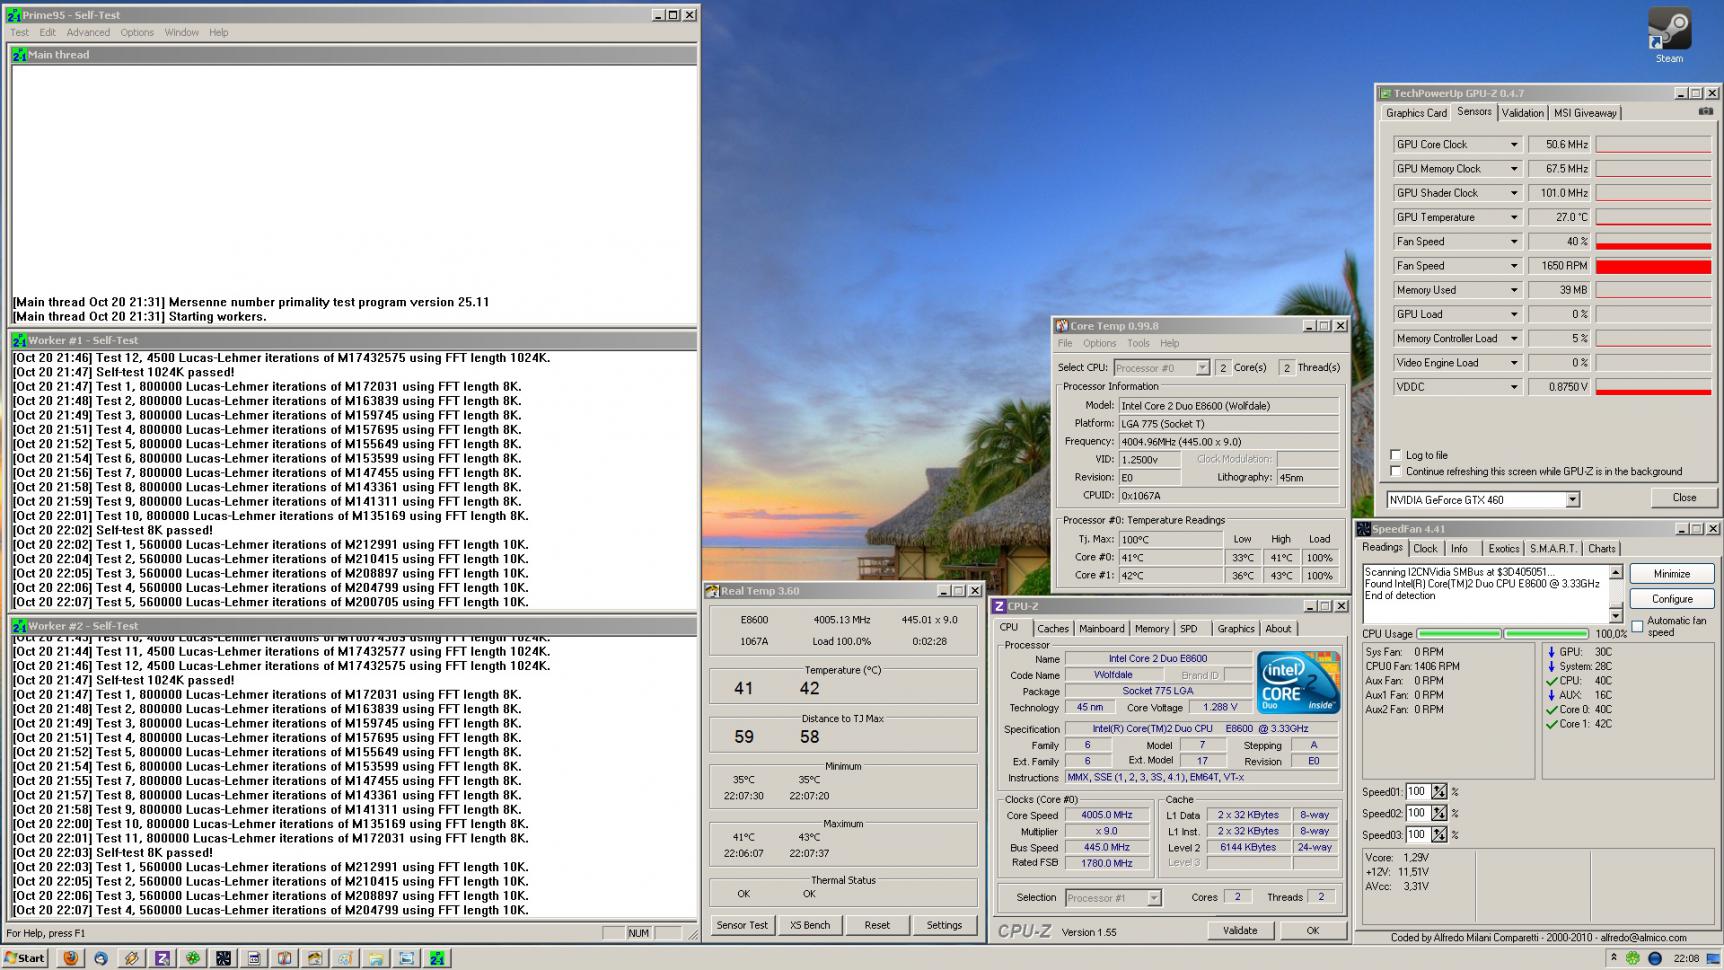Enable Automatic fan speed in SpeedFan
The image size is (1724, 970).
click(1637, 626)
